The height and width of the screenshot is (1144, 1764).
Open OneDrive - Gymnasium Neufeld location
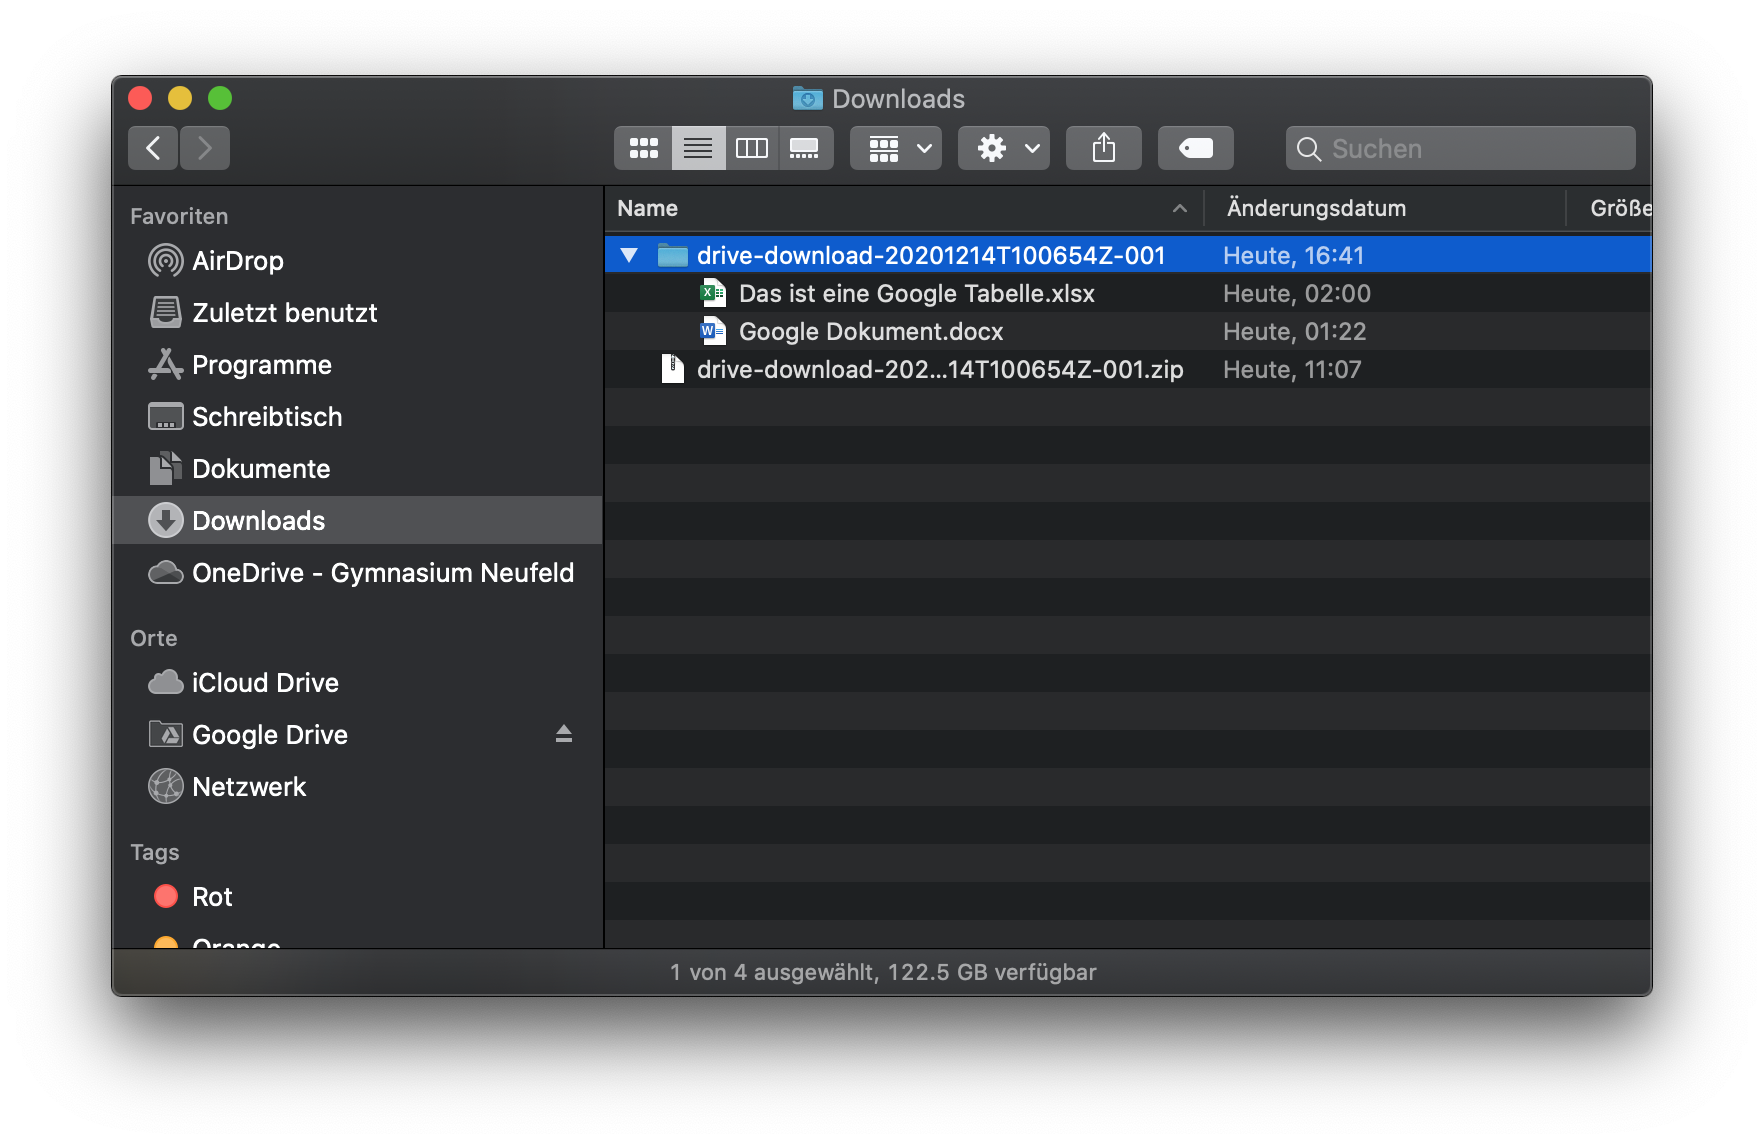pos(382,573)
